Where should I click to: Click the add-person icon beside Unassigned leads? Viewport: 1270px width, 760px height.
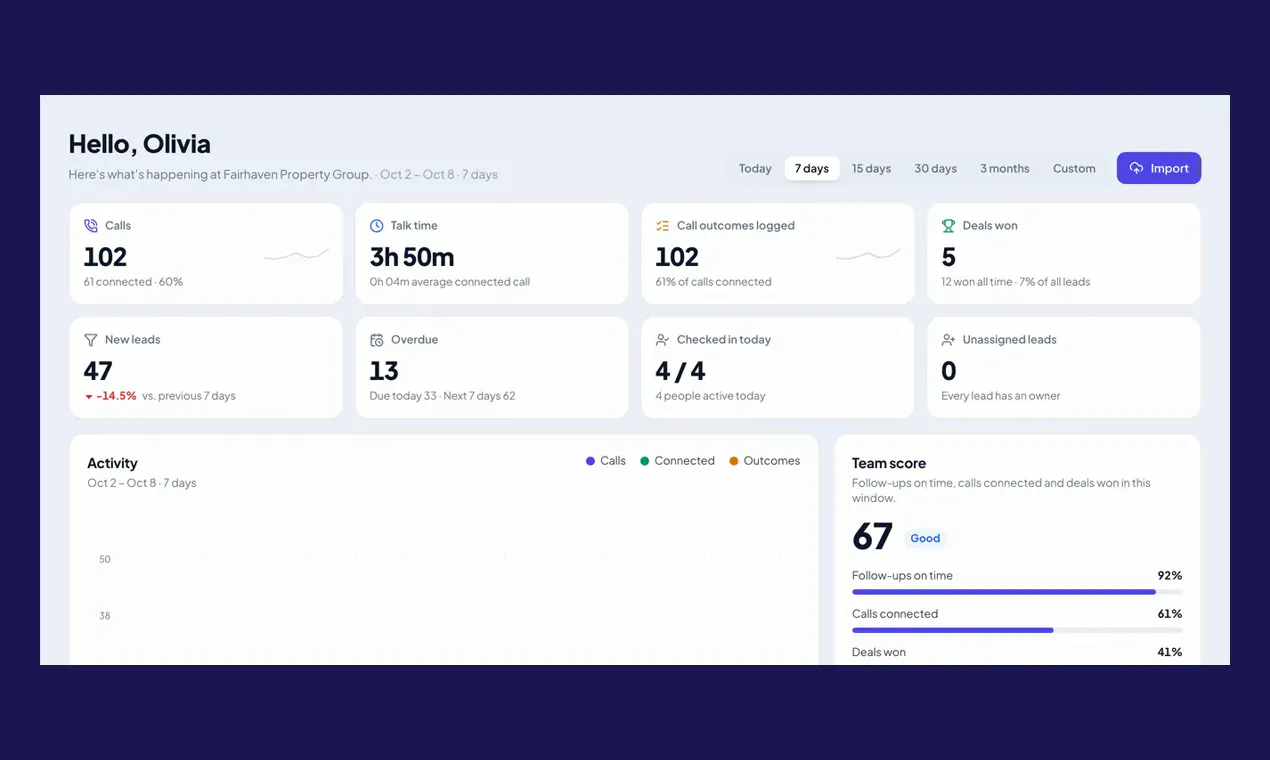point(949,340)
